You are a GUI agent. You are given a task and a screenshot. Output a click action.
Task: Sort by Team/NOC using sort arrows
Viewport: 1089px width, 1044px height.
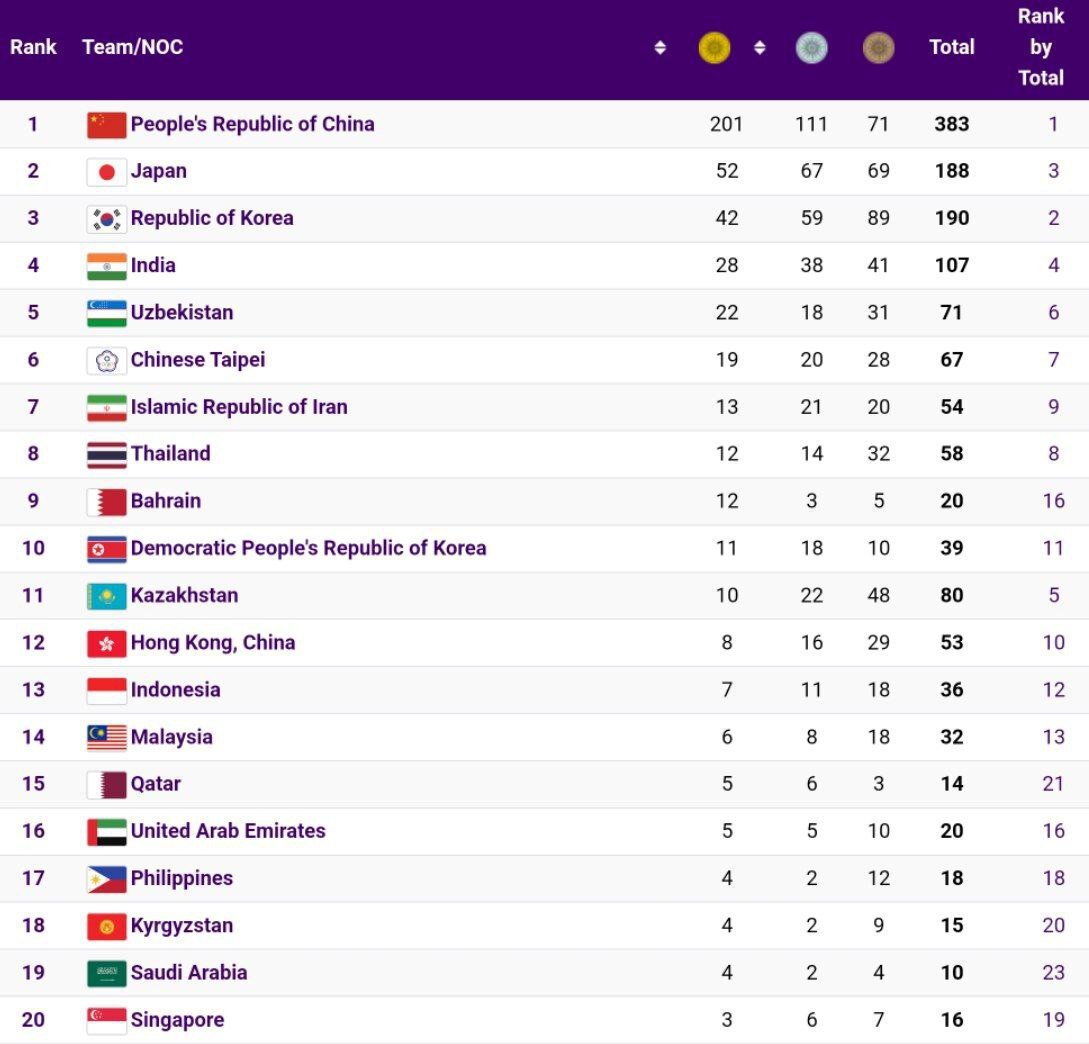[x=660, y=47]
